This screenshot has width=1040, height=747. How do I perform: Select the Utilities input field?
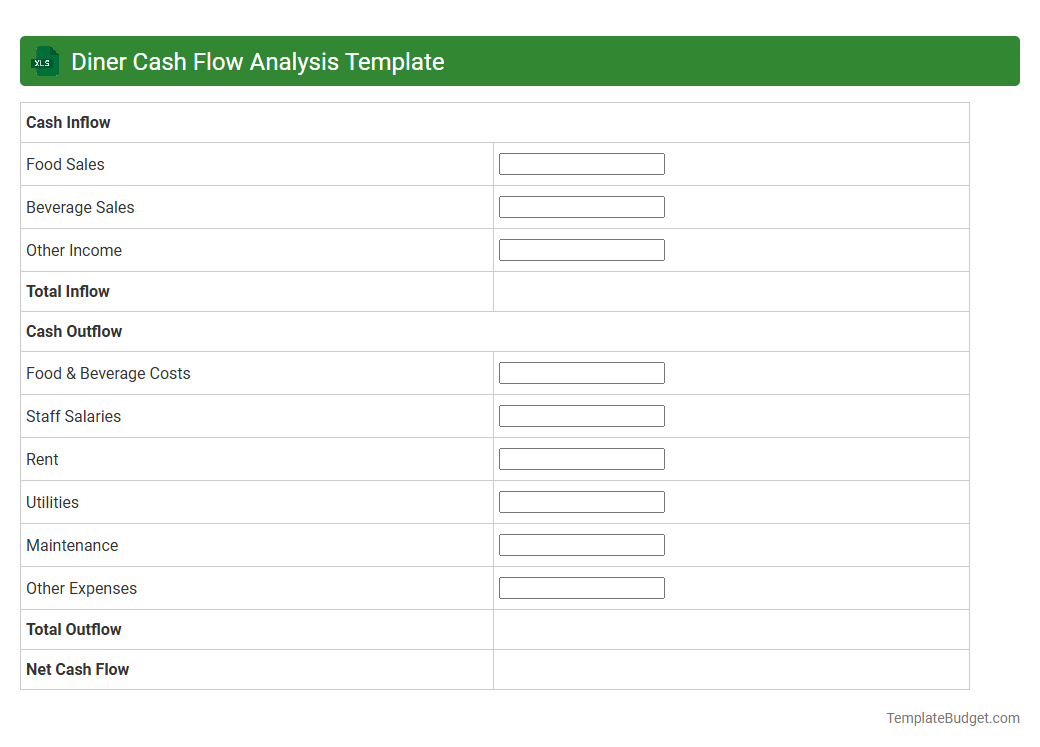pyautogui.click(x=581, y=501)
